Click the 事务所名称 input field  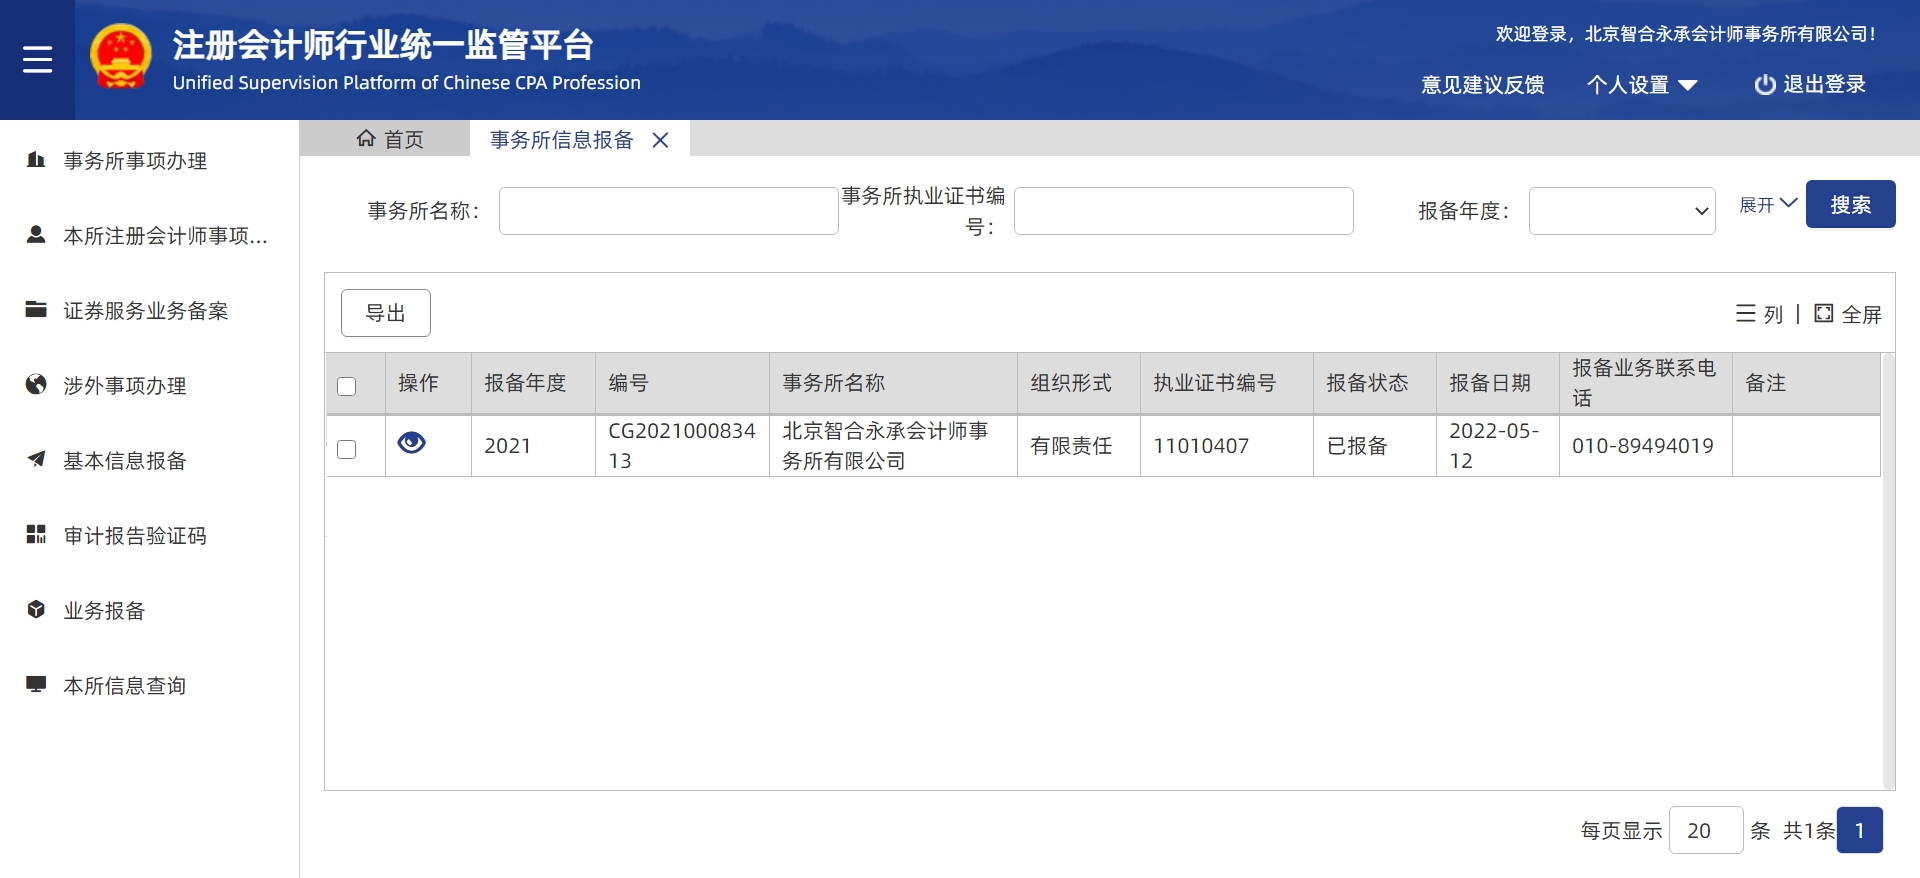(668, 211)
